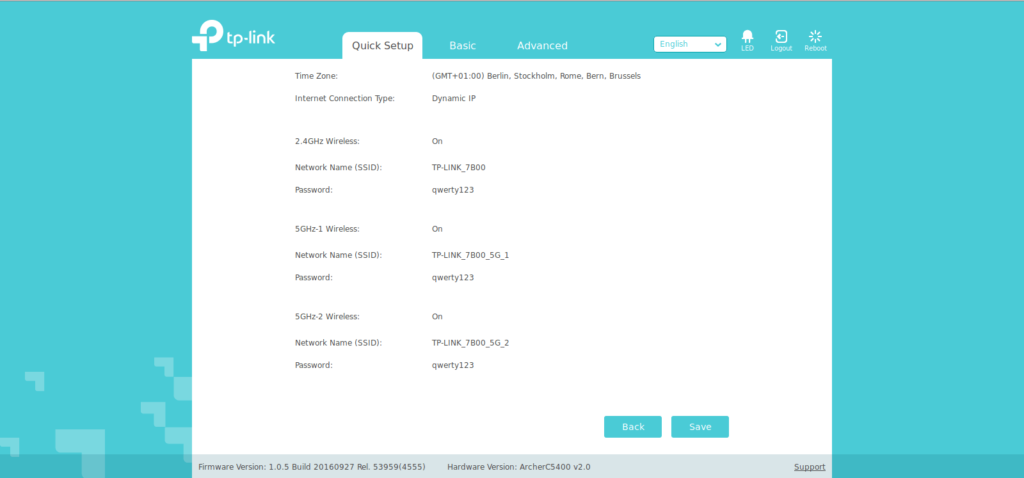Select the TP-LINK_7B00 network name value
The height and width of the screenshot is (478, 1024).
pos(458,167)
